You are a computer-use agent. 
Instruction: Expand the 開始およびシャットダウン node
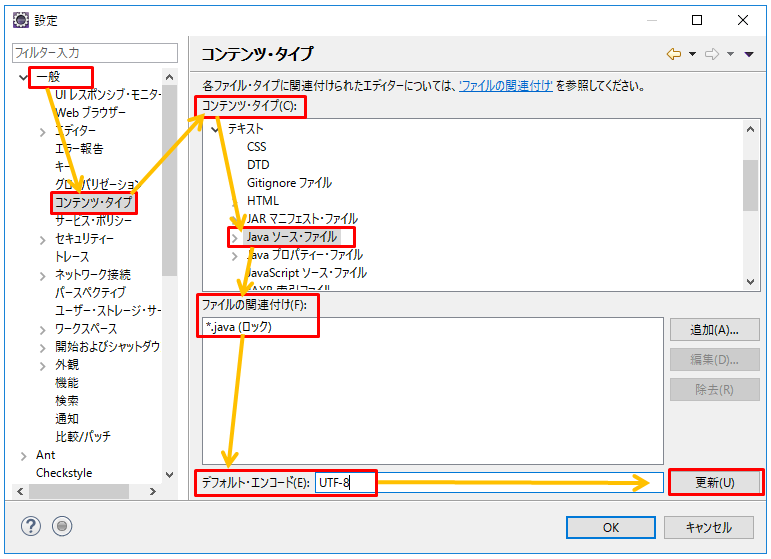pos(42,348)
